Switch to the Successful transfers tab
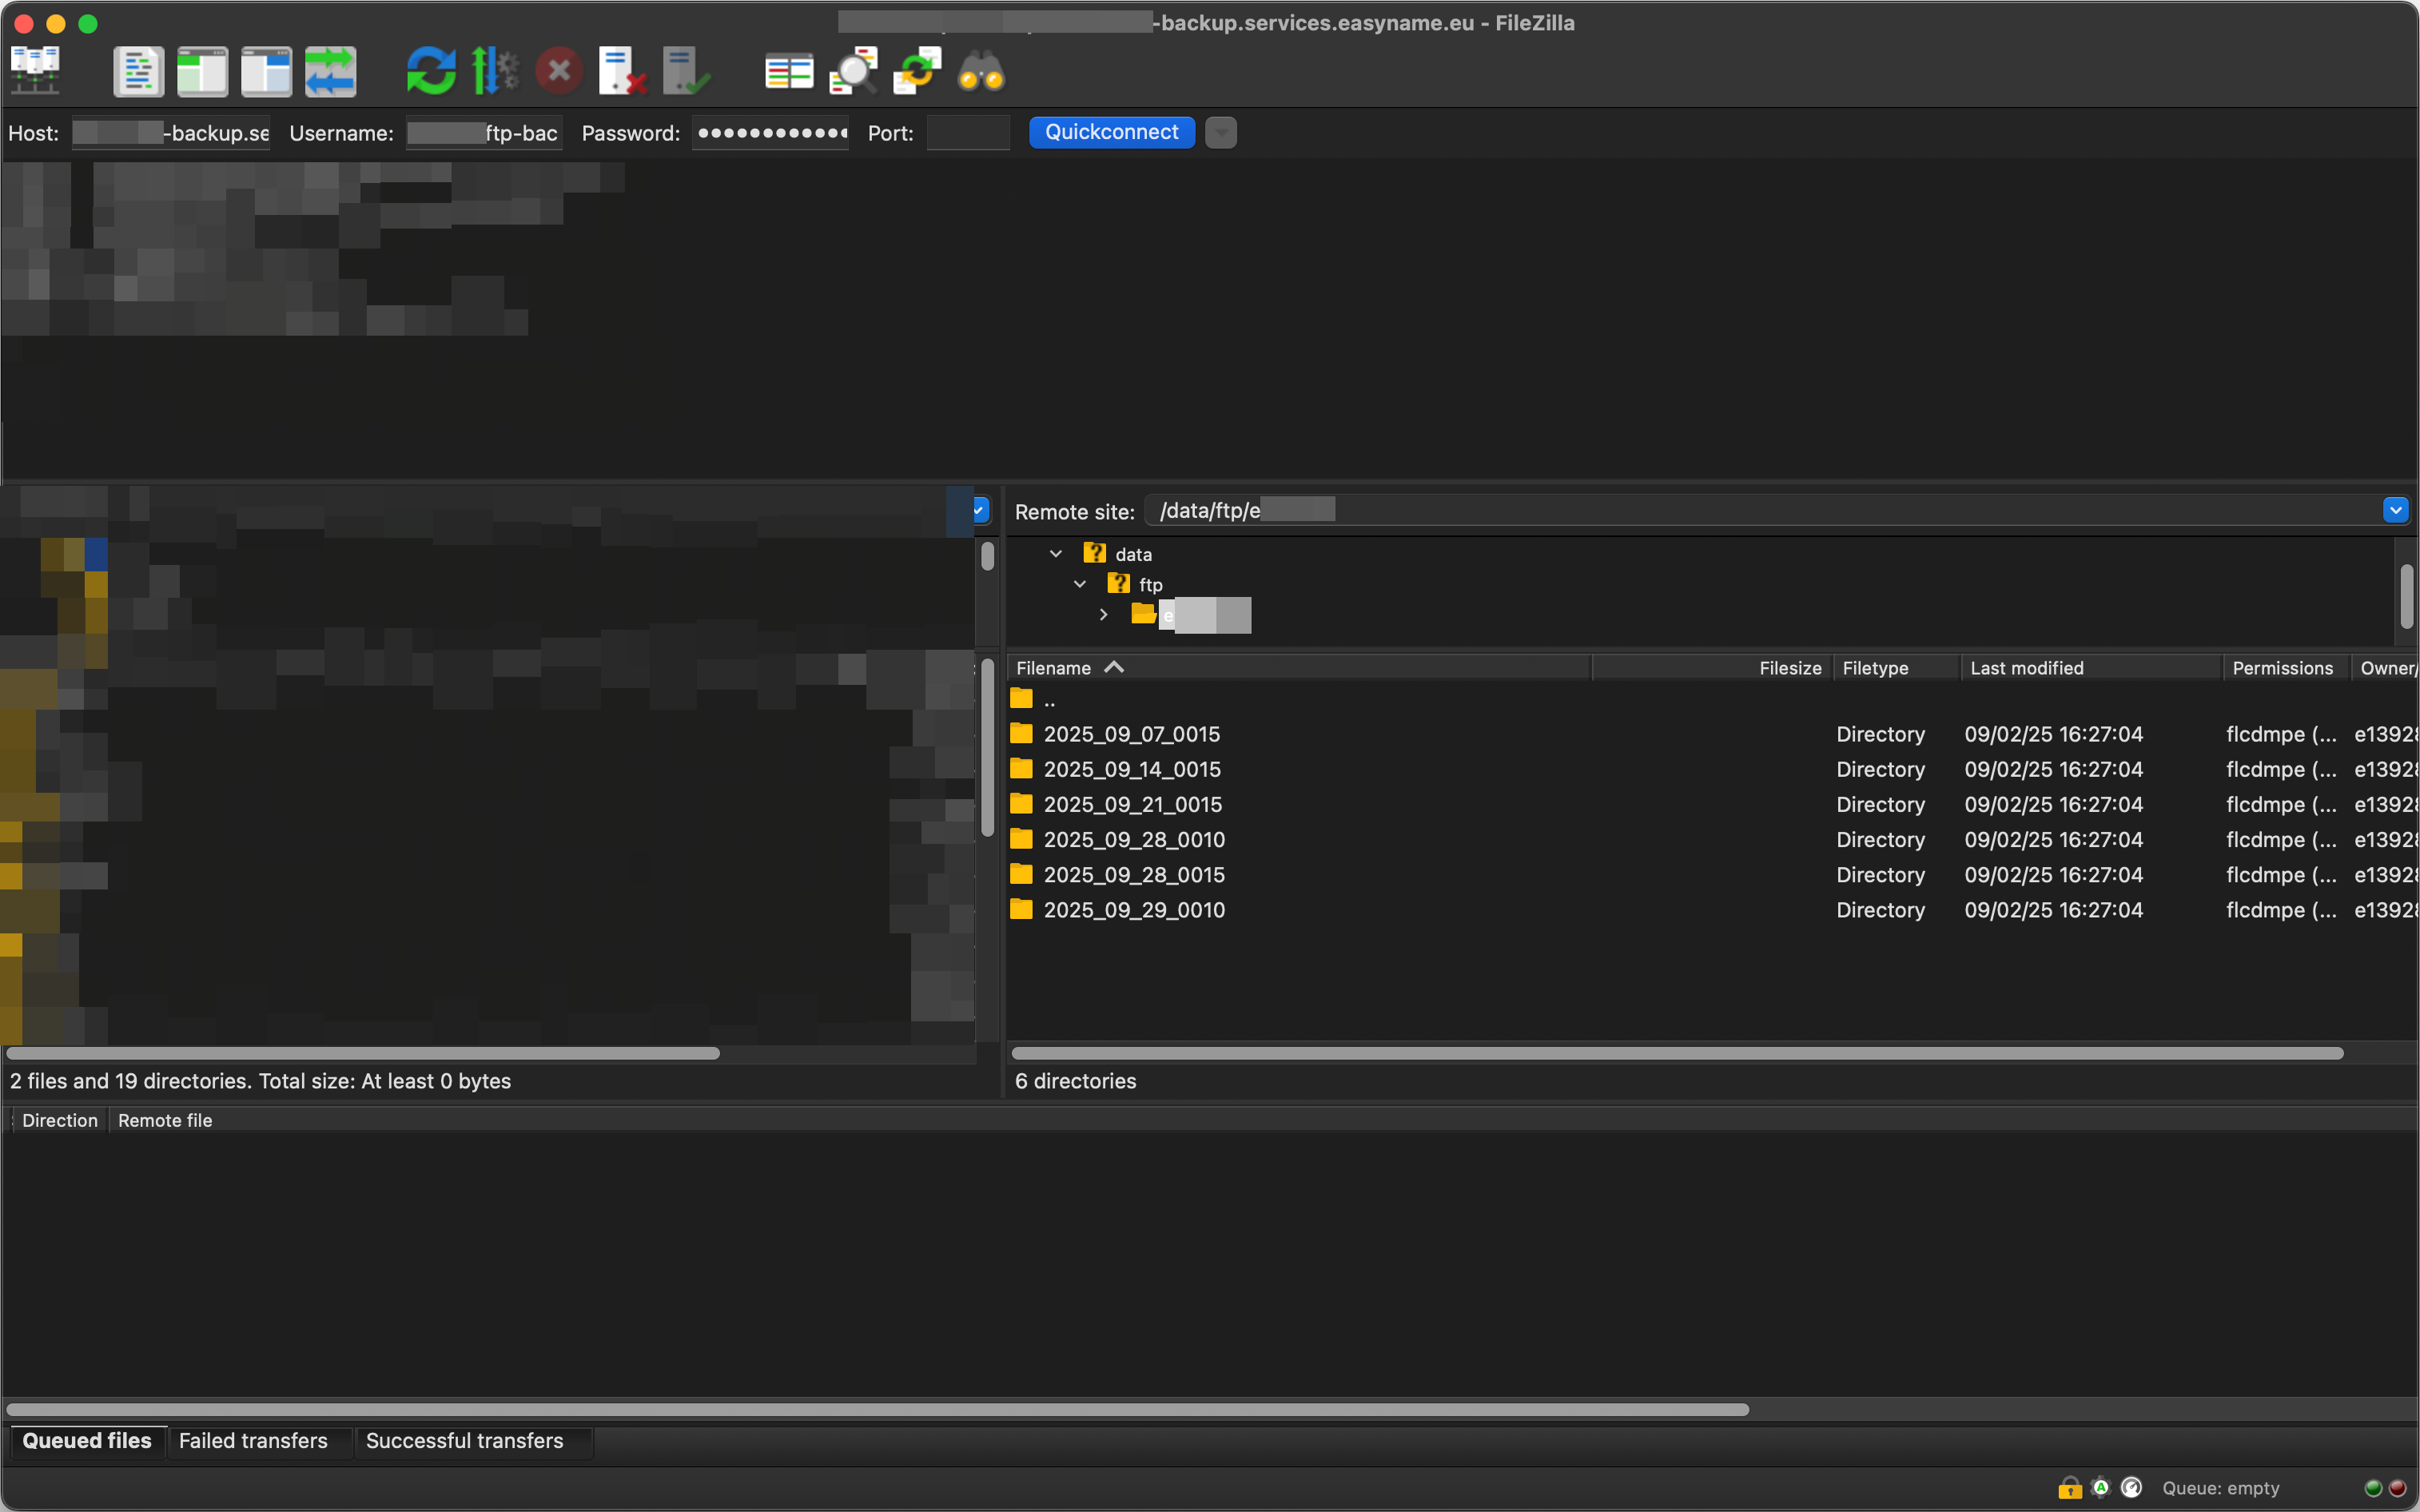 click(x=464, y=1440)
